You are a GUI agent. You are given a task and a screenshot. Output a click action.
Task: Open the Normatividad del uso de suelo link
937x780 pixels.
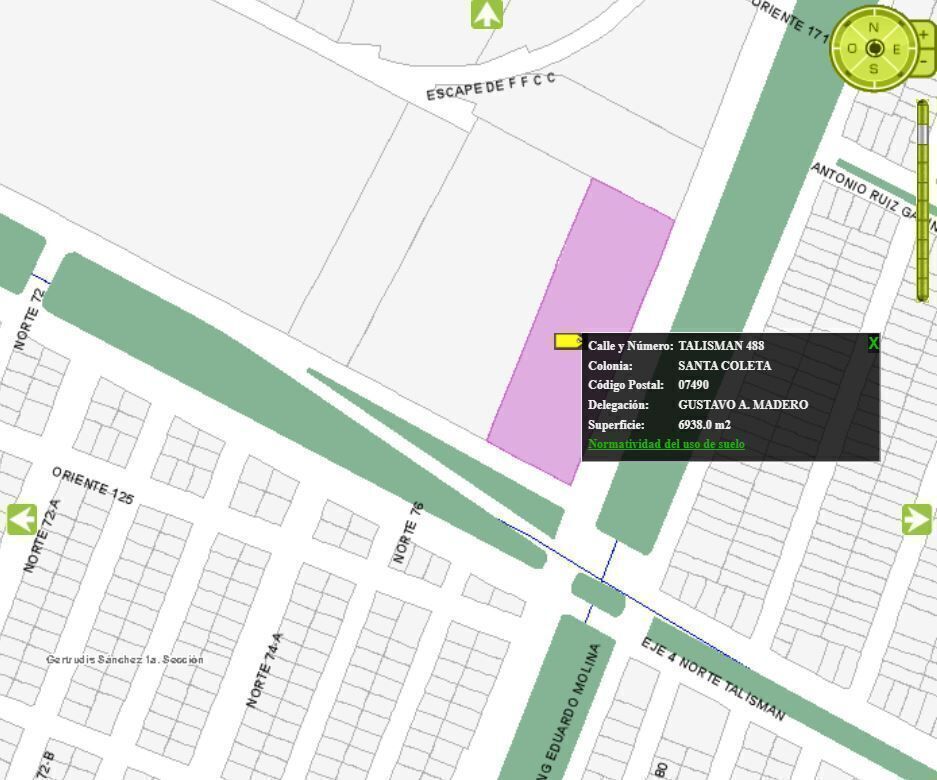[666, 444]
